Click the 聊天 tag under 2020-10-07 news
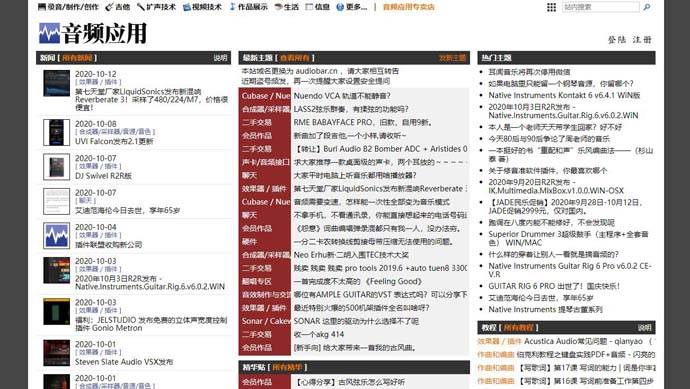The image size is (690, 389). pos(85,201)
